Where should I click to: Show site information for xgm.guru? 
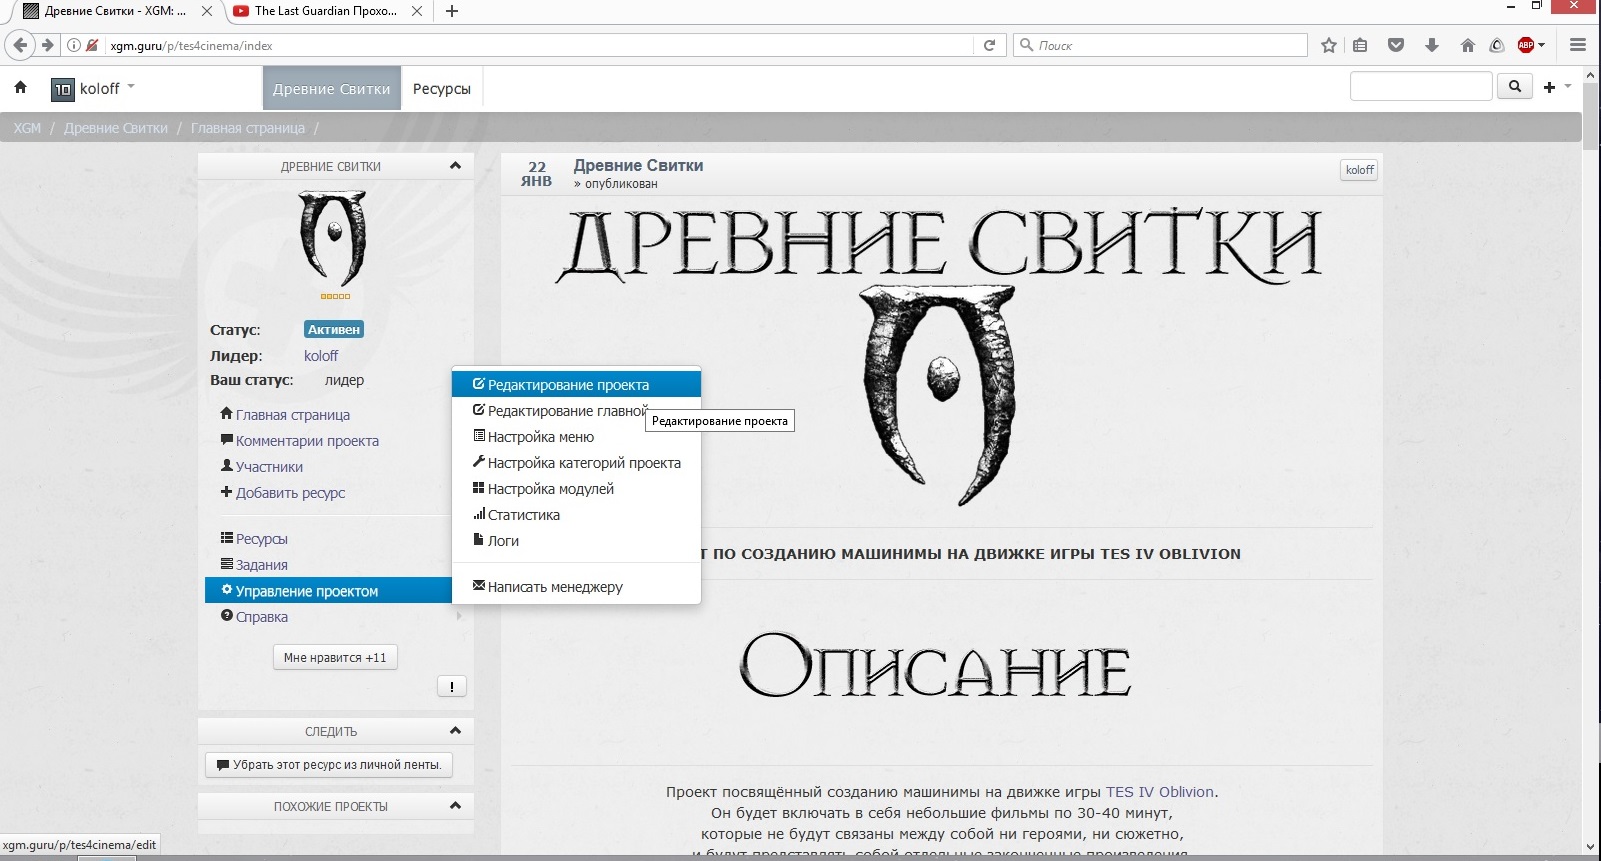coord(73,45)
